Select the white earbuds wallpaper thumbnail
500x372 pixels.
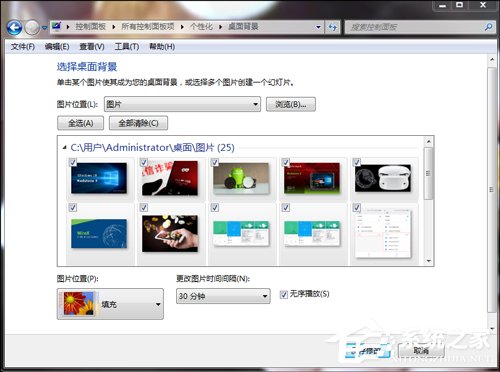[x=383, y=178]
